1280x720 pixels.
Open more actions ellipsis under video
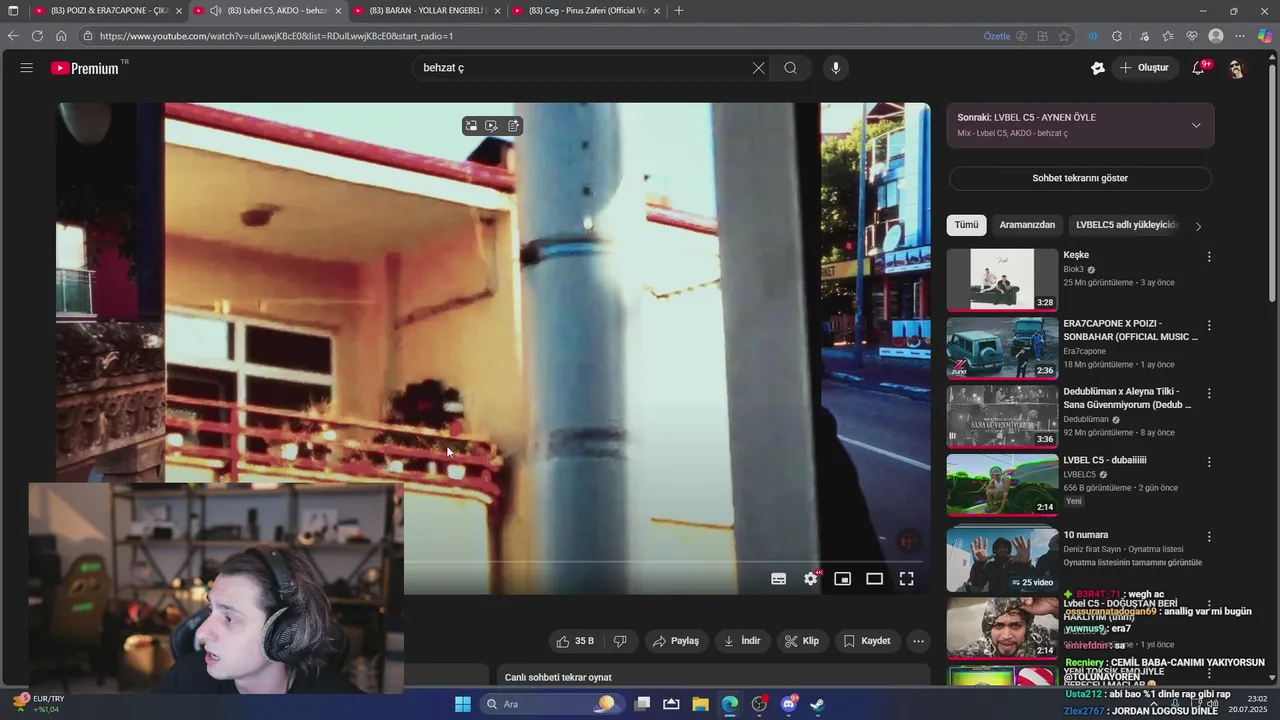(918, 641)
